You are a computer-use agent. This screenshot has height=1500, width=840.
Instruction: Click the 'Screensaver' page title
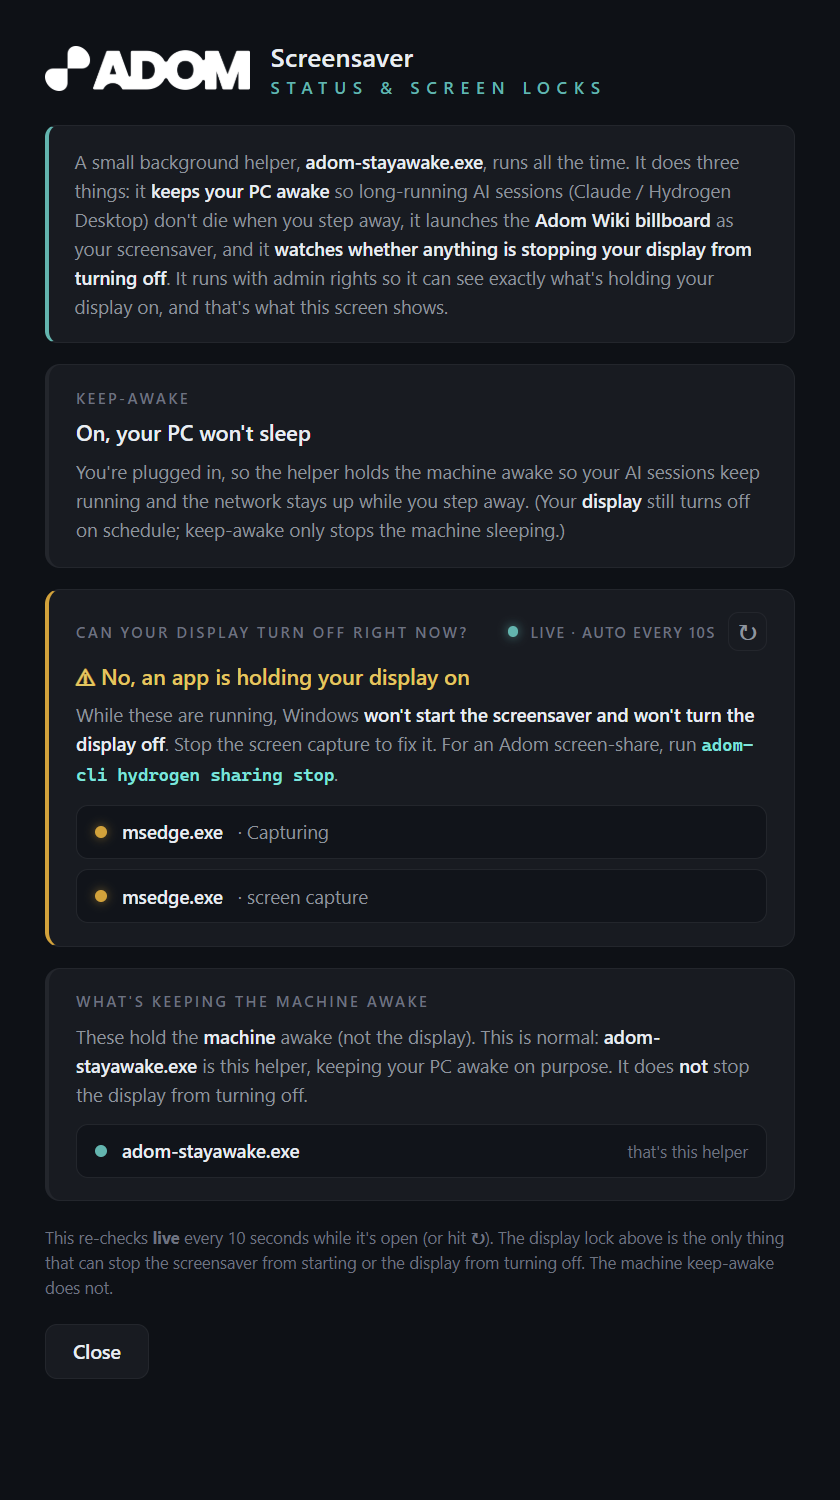(342, 59)
